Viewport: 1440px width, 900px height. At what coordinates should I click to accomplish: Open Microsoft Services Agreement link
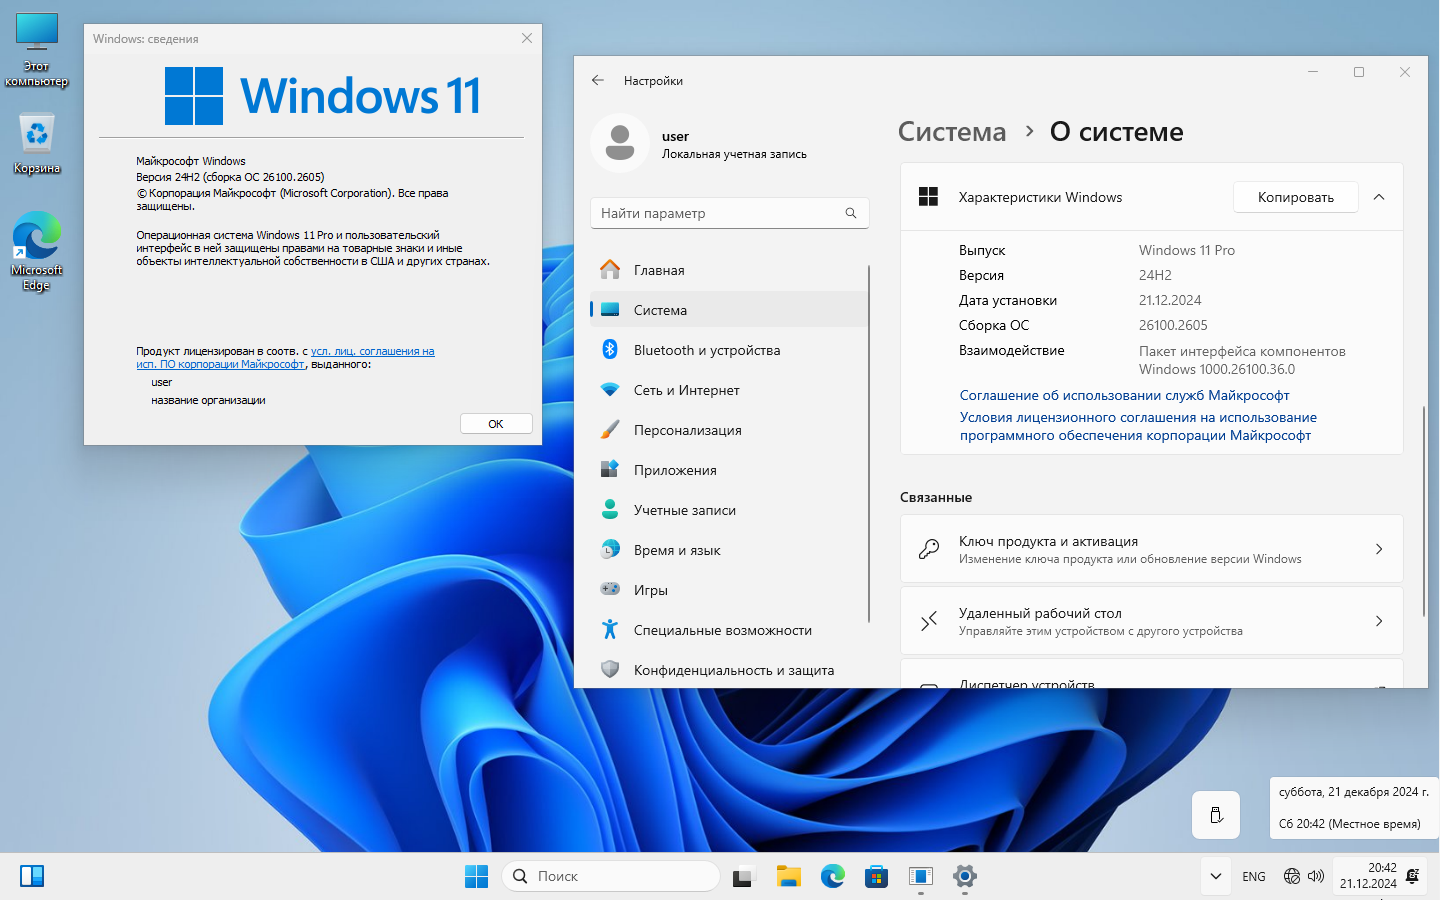(x=1124, y=395)
